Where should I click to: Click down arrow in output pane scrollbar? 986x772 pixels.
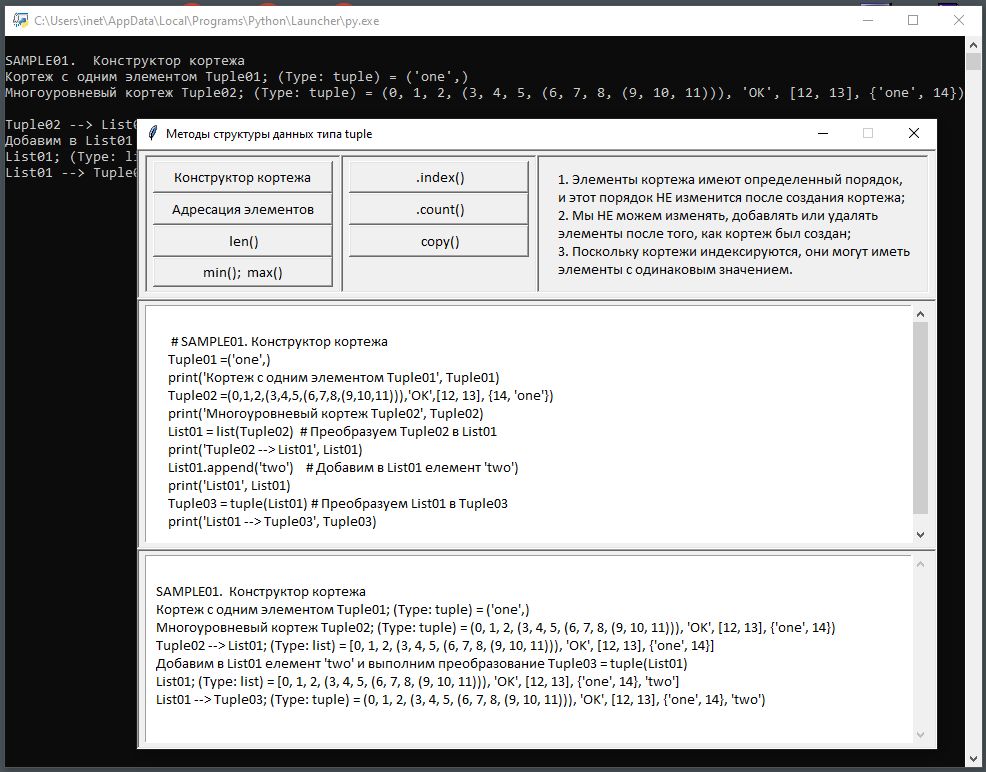pyautogui.click(x=920, y=735)
